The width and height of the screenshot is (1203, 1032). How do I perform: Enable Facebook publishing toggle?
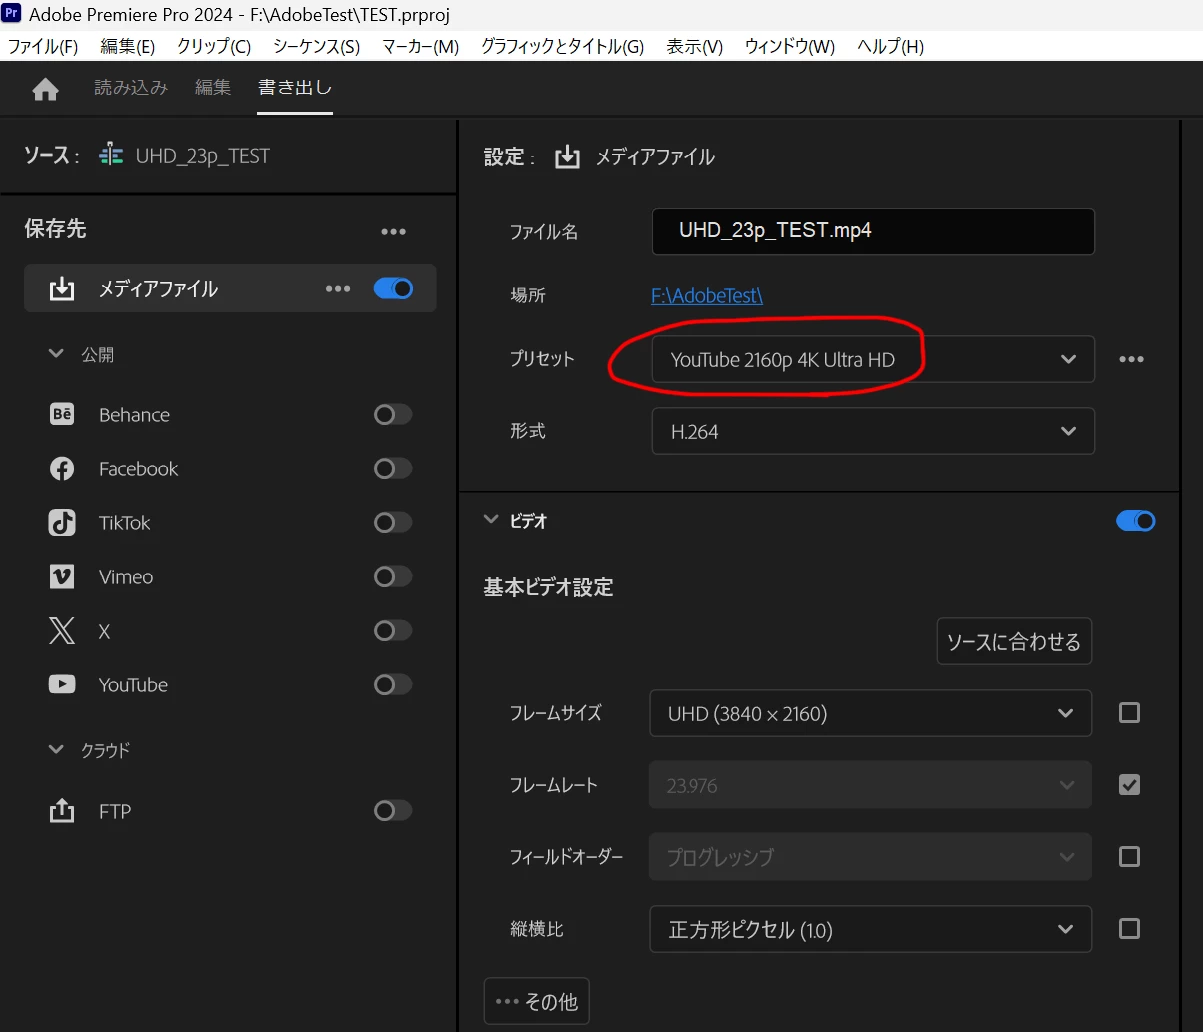pos(393,468)
